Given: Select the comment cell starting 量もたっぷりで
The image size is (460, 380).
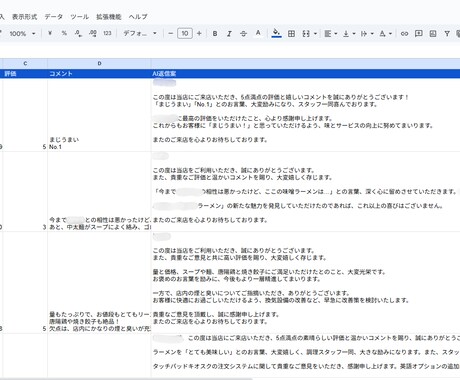Looking at the screenshot, I should click(99, 283).
